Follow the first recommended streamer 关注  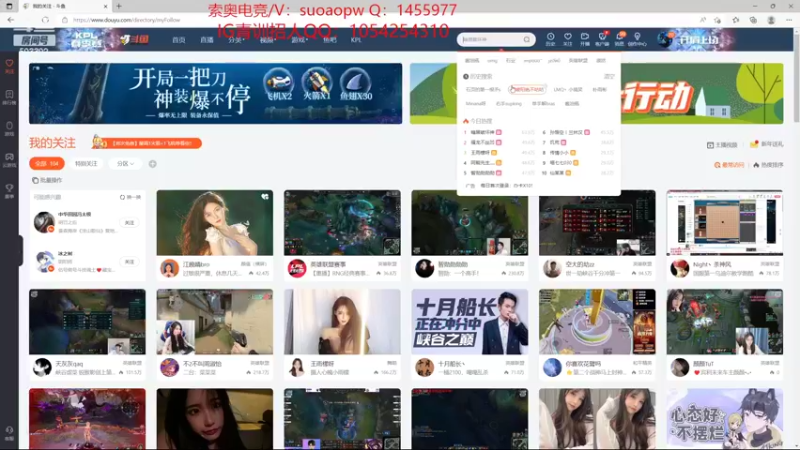[130, 222]
